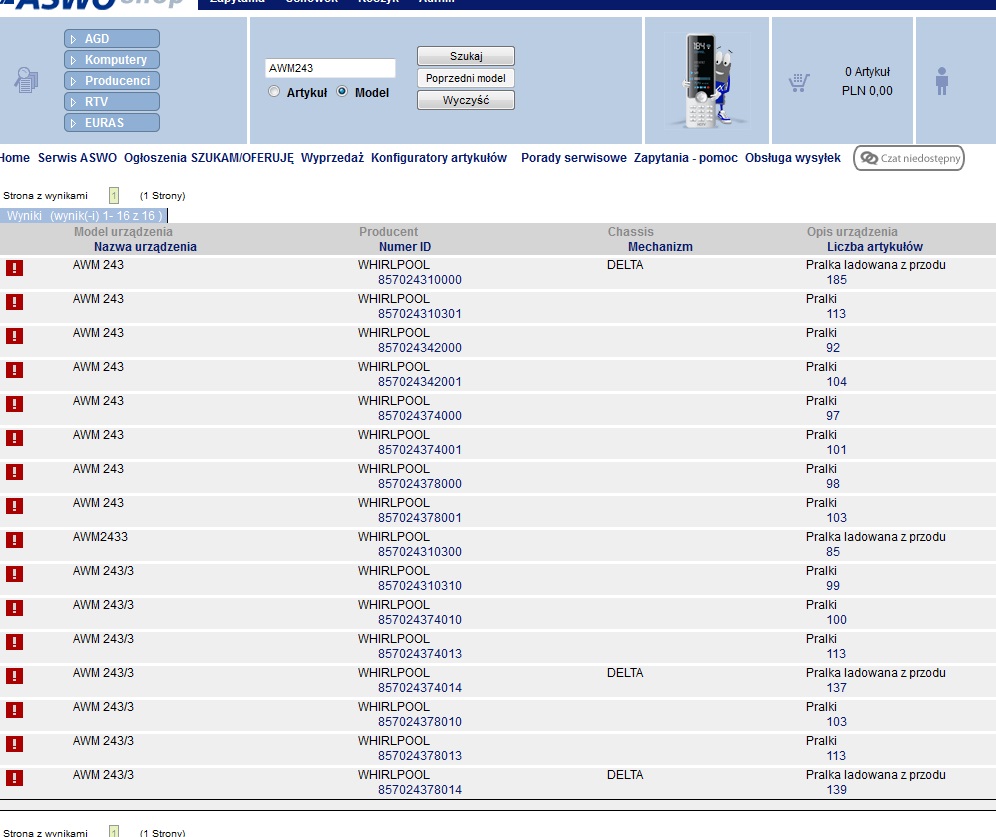This screenshot has width=996, height=837.
Task: Open article count link 139
Action: [x=837, y=790]
